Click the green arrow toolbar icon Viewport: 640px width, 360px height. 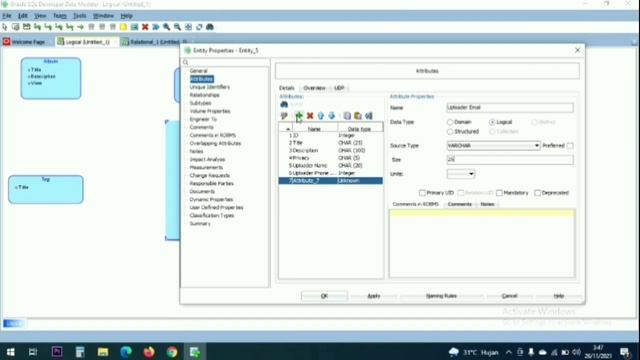pos(80,27)
